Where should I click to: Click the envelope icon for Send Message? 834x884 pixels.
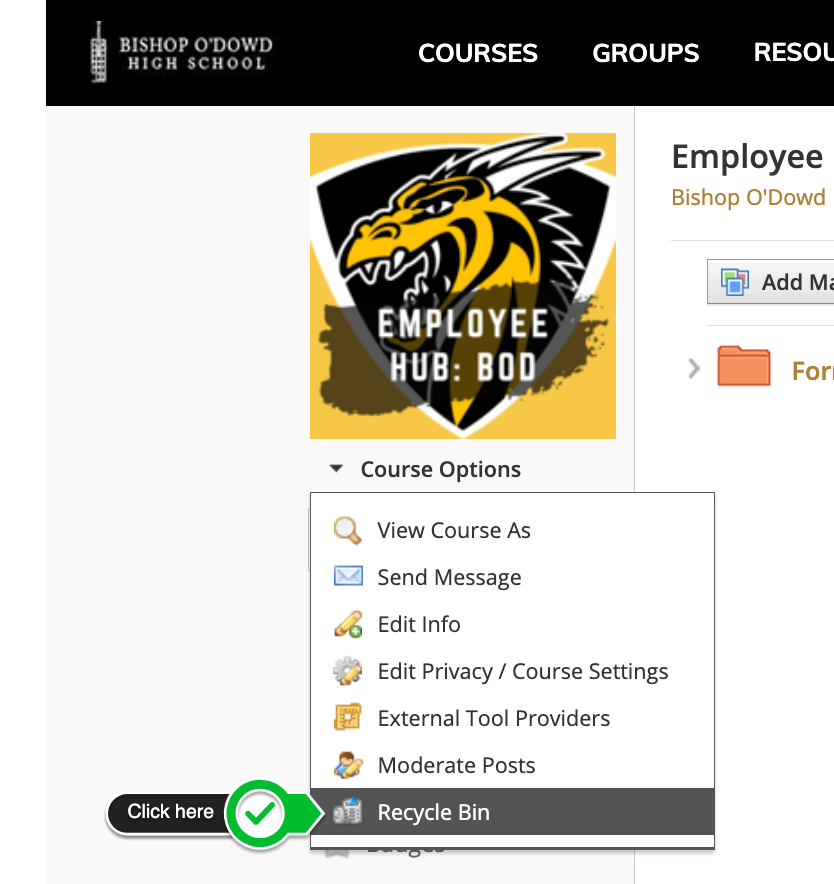(348, 576)
